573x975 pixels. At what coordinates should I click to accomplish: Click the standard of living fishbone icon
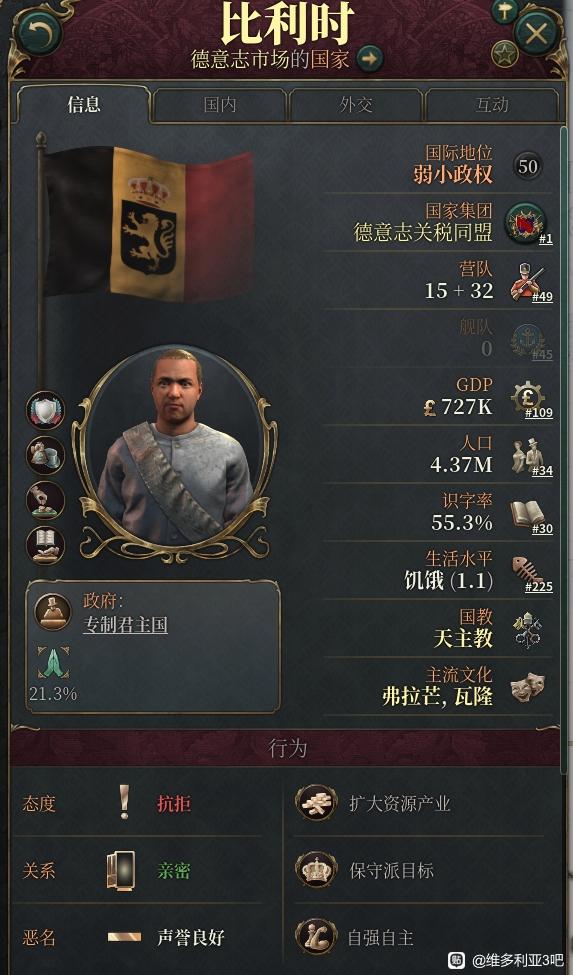[528, 570]
